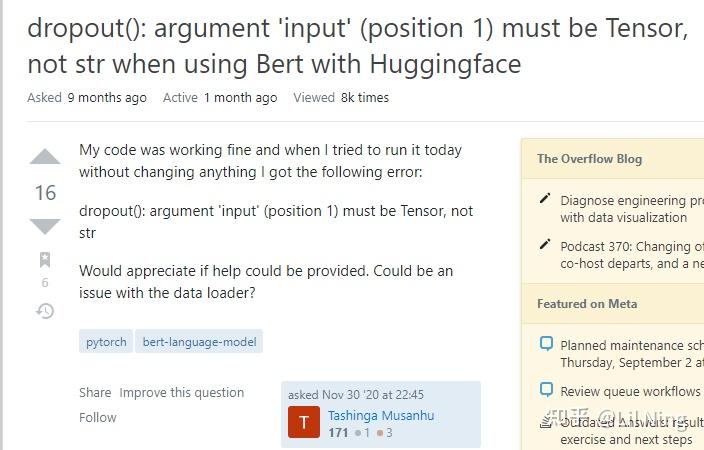Share this question

tap(95, 393)
